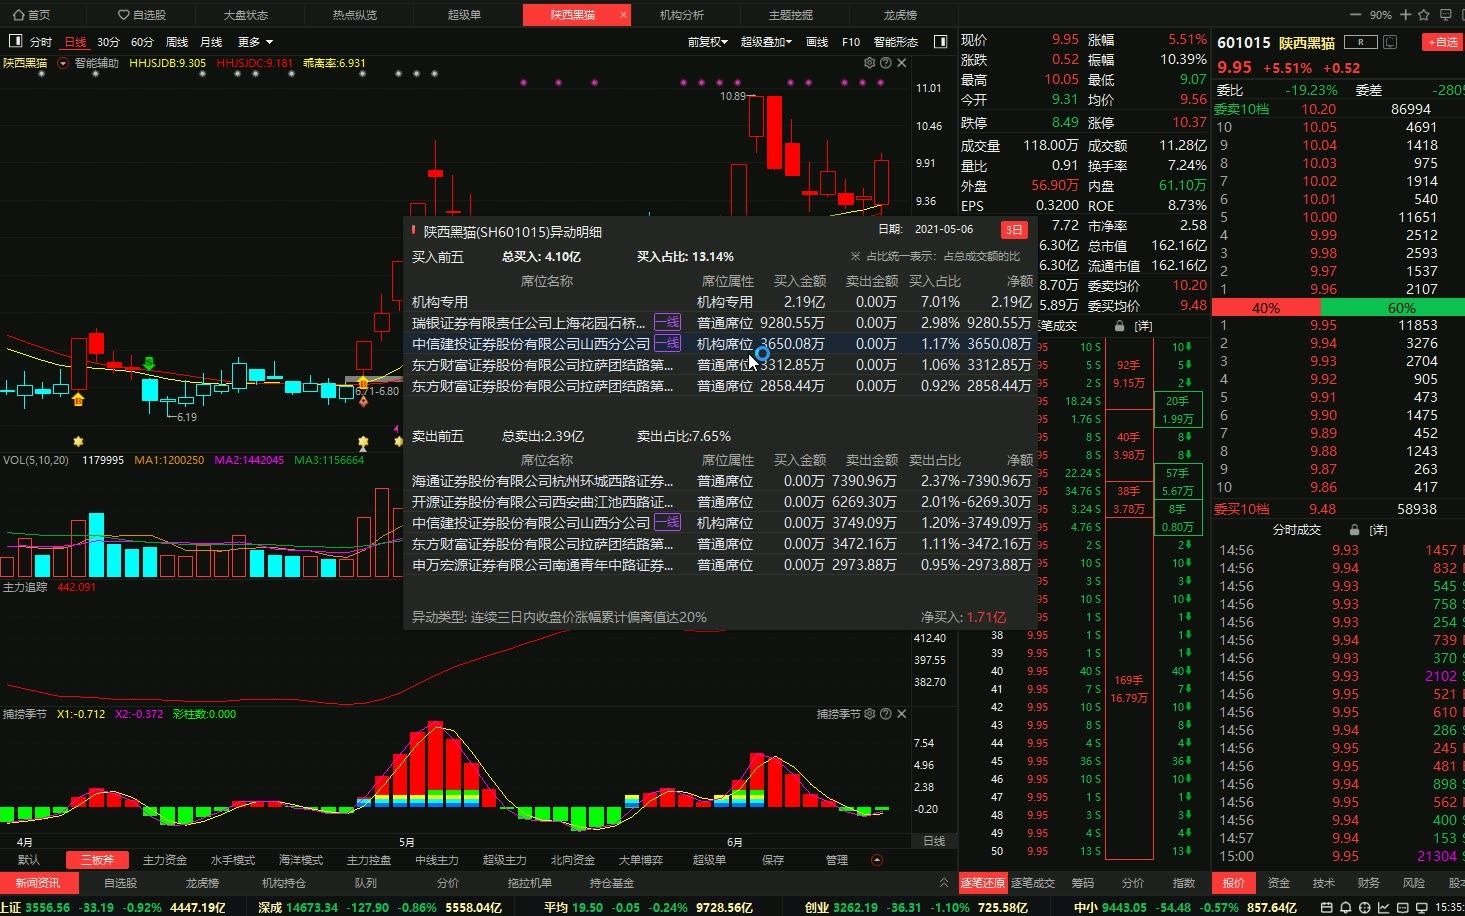Switch to the 逐笔成交 tab
1465x916 pixels.
(x=1033, y=883)
